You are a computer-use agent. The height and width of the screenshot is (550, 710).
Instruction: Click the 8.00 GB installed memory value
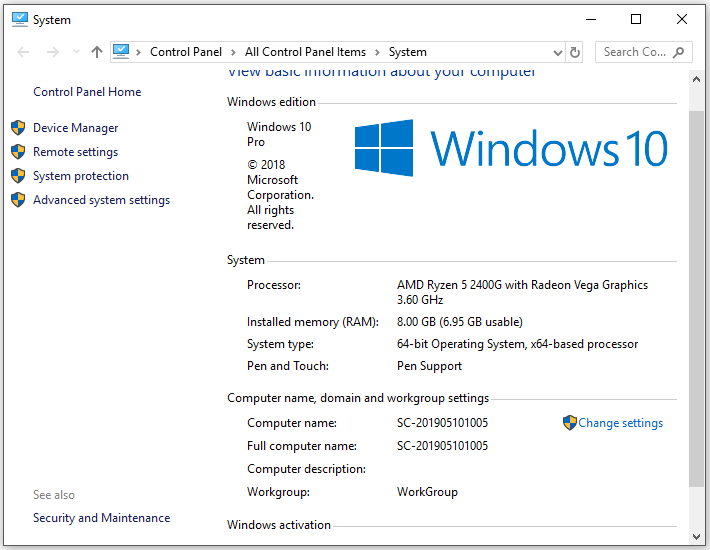(460, 322)
